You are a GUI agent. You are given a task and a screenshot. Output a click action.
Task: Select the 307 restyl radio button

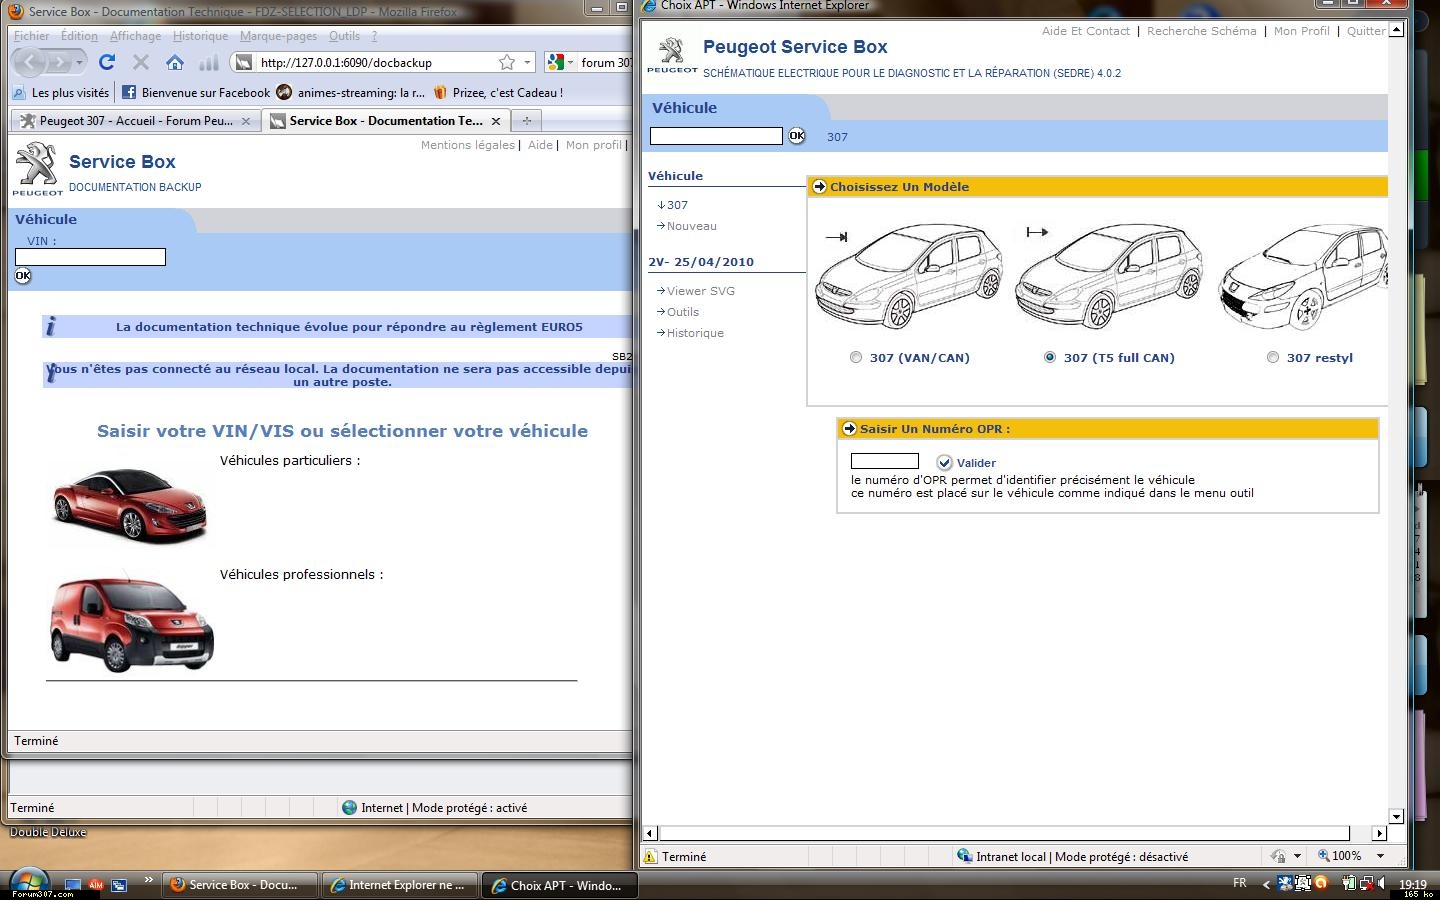point(1273,357)
